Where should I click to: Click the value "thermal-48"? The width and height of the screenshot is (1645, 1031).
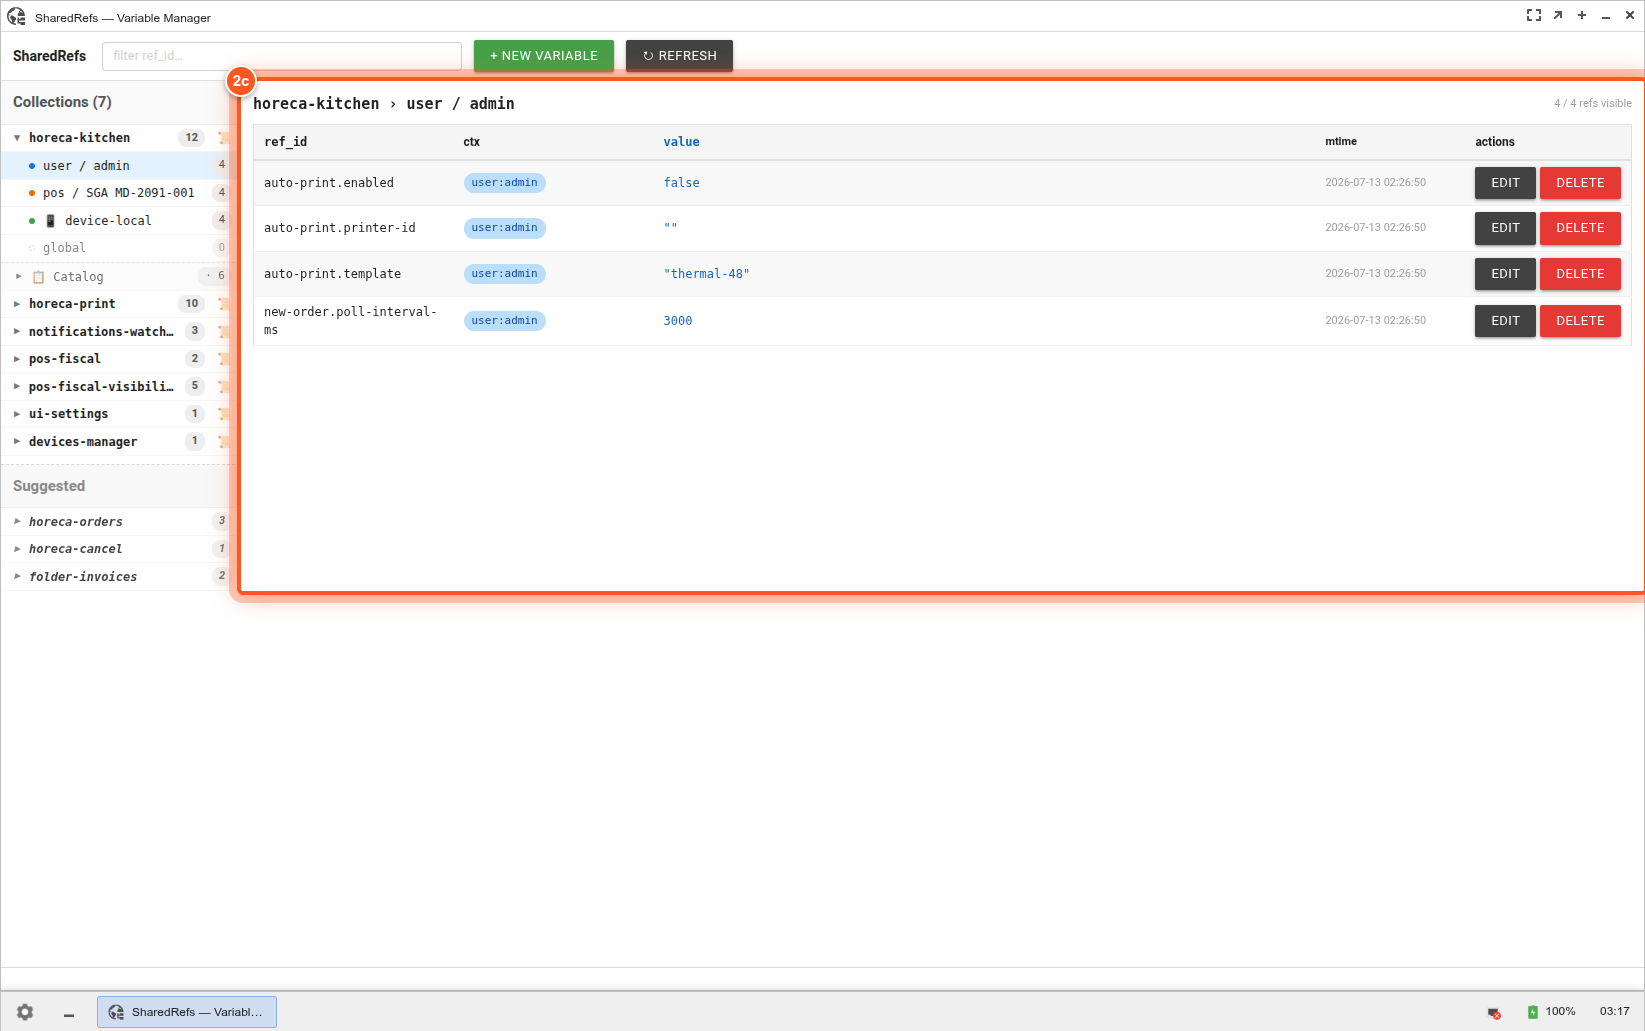tap(706, 274)
